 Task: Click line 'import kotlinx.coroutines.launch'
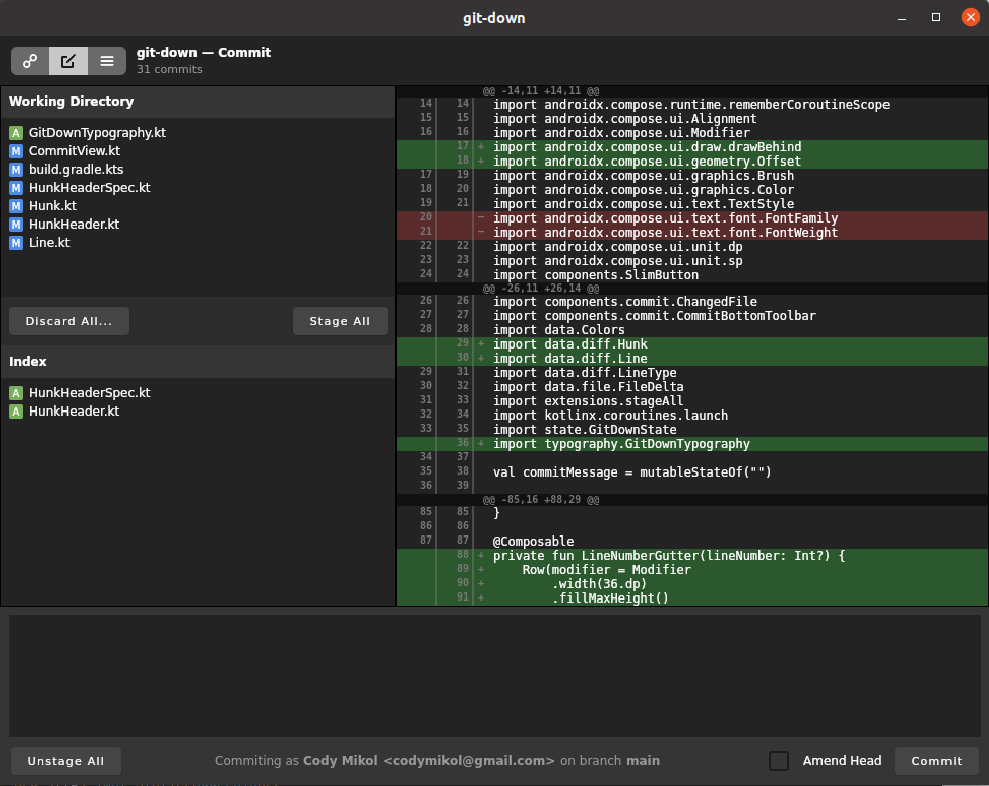click(692, 416)
